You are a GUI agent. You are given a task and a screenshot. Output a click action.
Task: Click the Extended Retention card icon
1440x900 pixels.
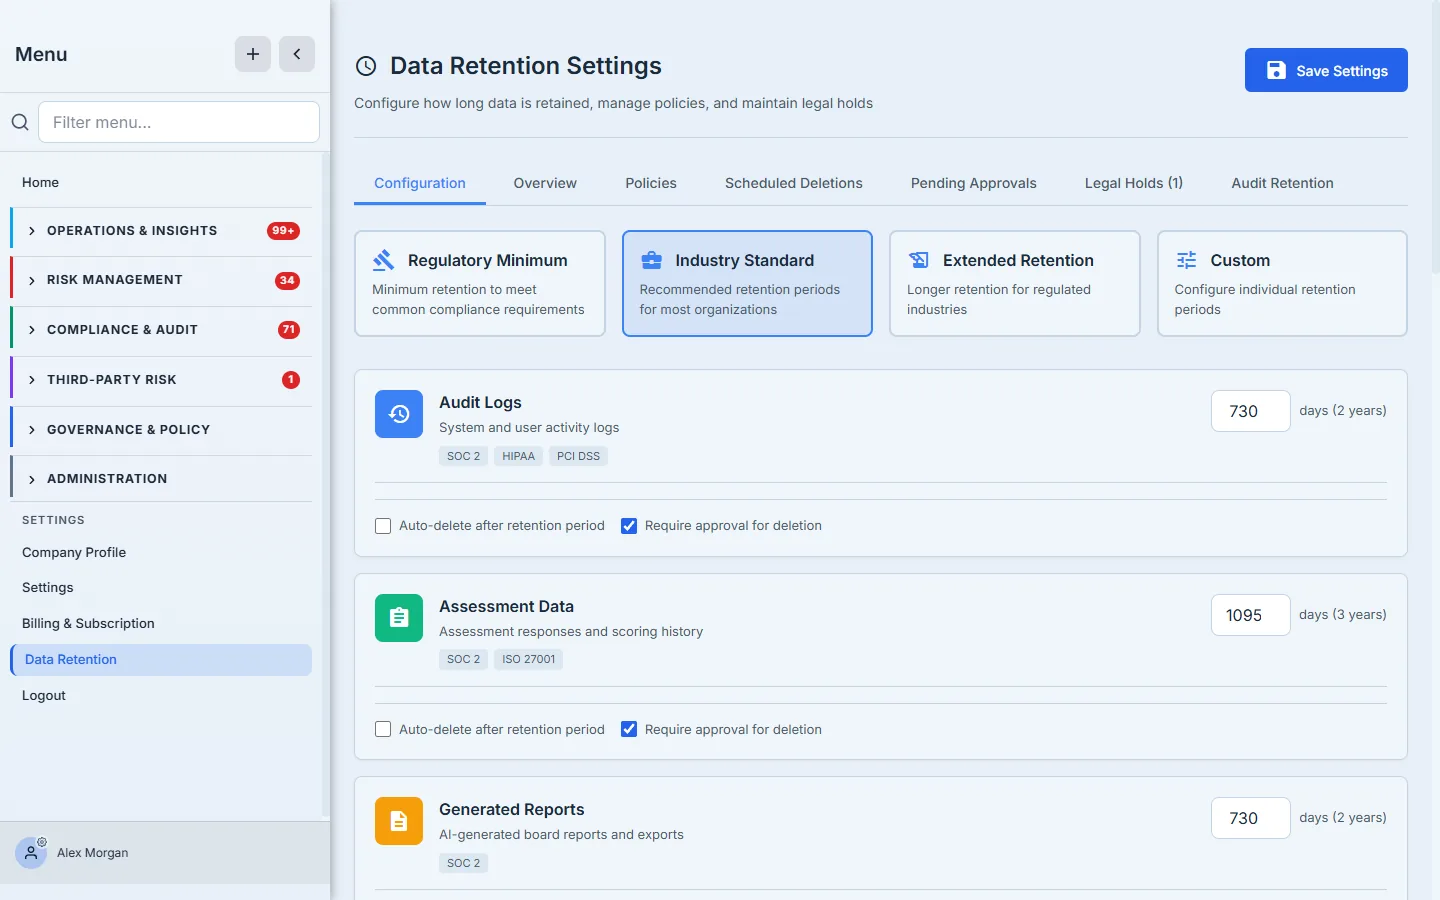click(x=918, y=260)
